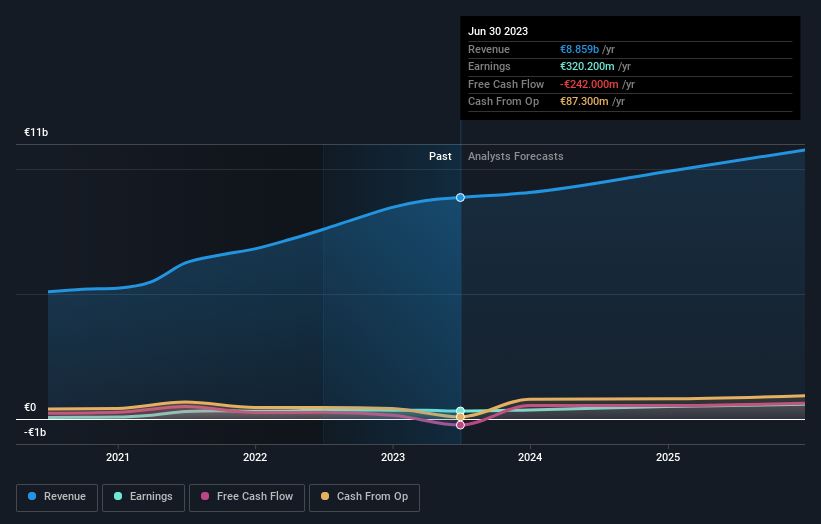Click the 'Jun 30 2023' tooltip date
This screenshot has height=524, width=821.
(498, 31)
